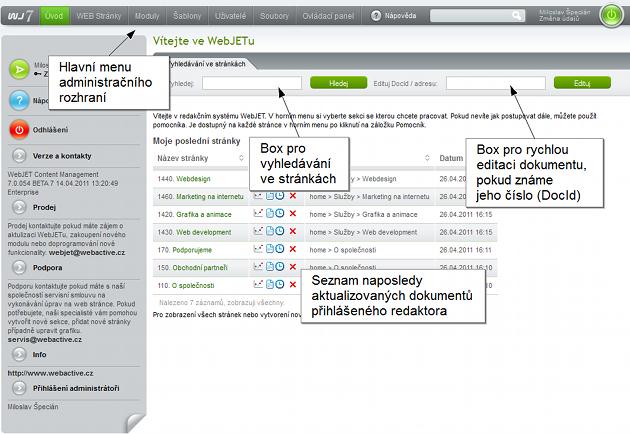Click the search magnifier icon in top bar

[x=517, y=16]
